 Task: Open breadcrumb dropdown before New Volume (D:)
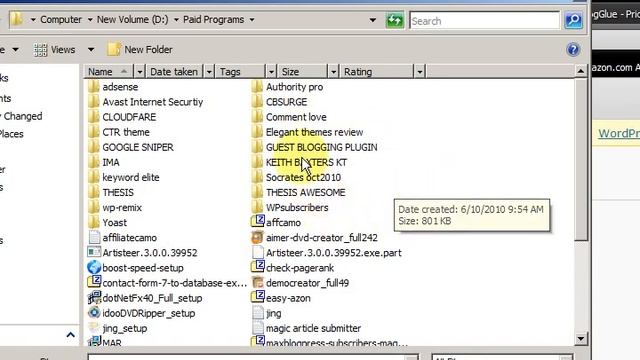[90, 20]
